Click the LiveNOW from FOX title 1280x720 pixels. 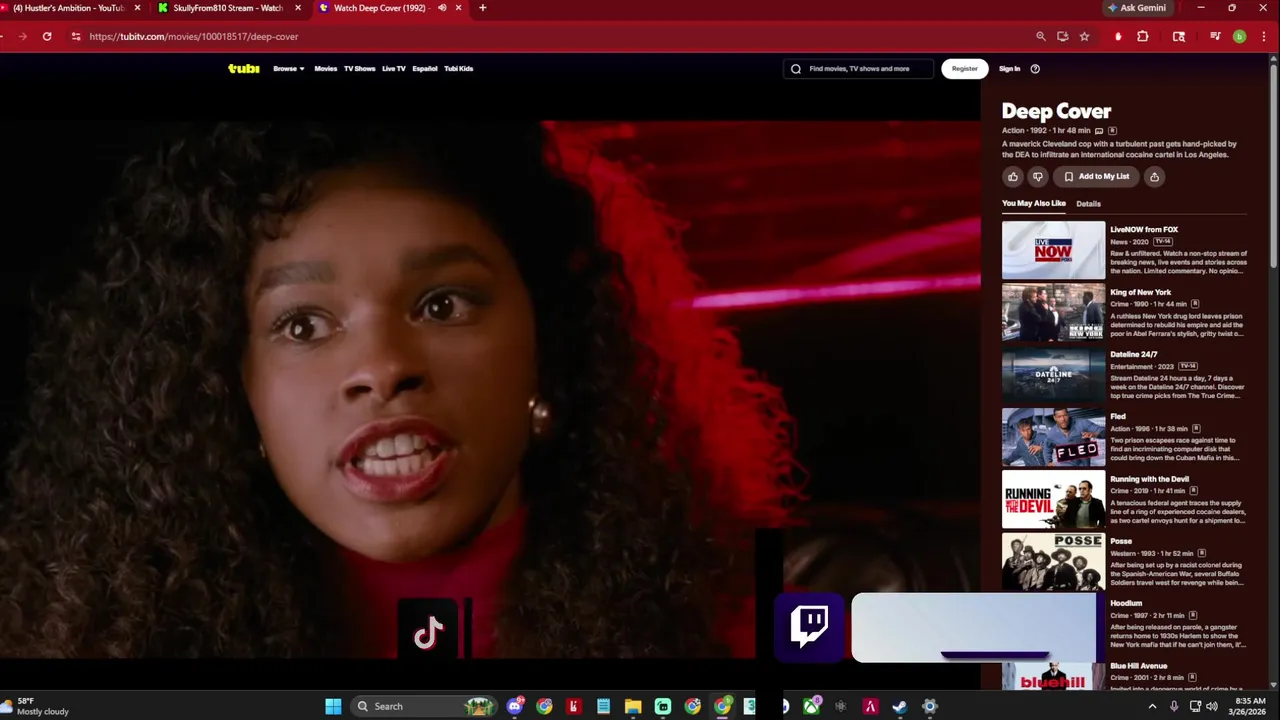click(x=1144, y=229)
